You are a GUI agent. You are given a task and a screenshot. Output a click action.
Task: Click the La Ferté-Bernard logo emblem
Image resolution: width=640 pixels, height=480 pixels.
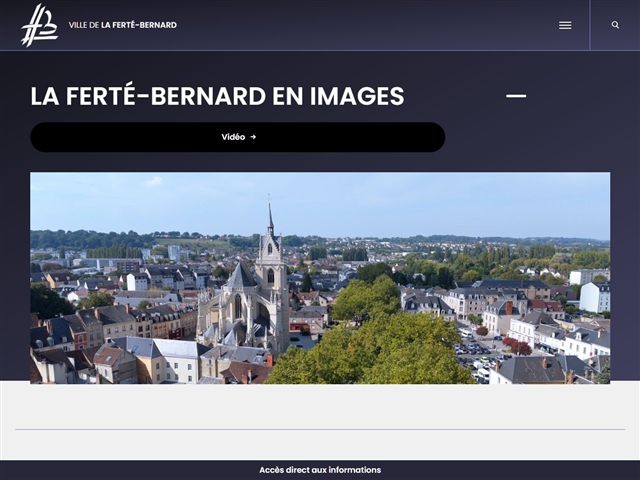click(x=39, y=25)
